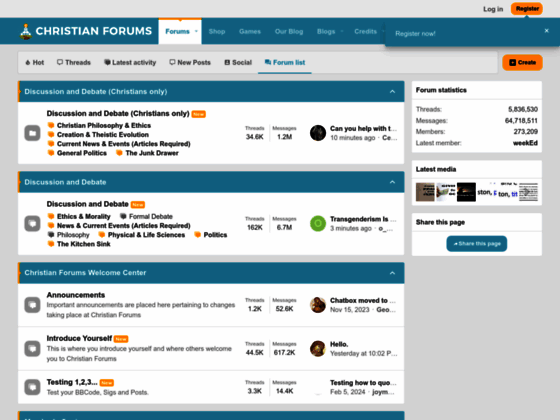The image size is (560, 420).
Task: Click the Register button
Action: point(527,9)
